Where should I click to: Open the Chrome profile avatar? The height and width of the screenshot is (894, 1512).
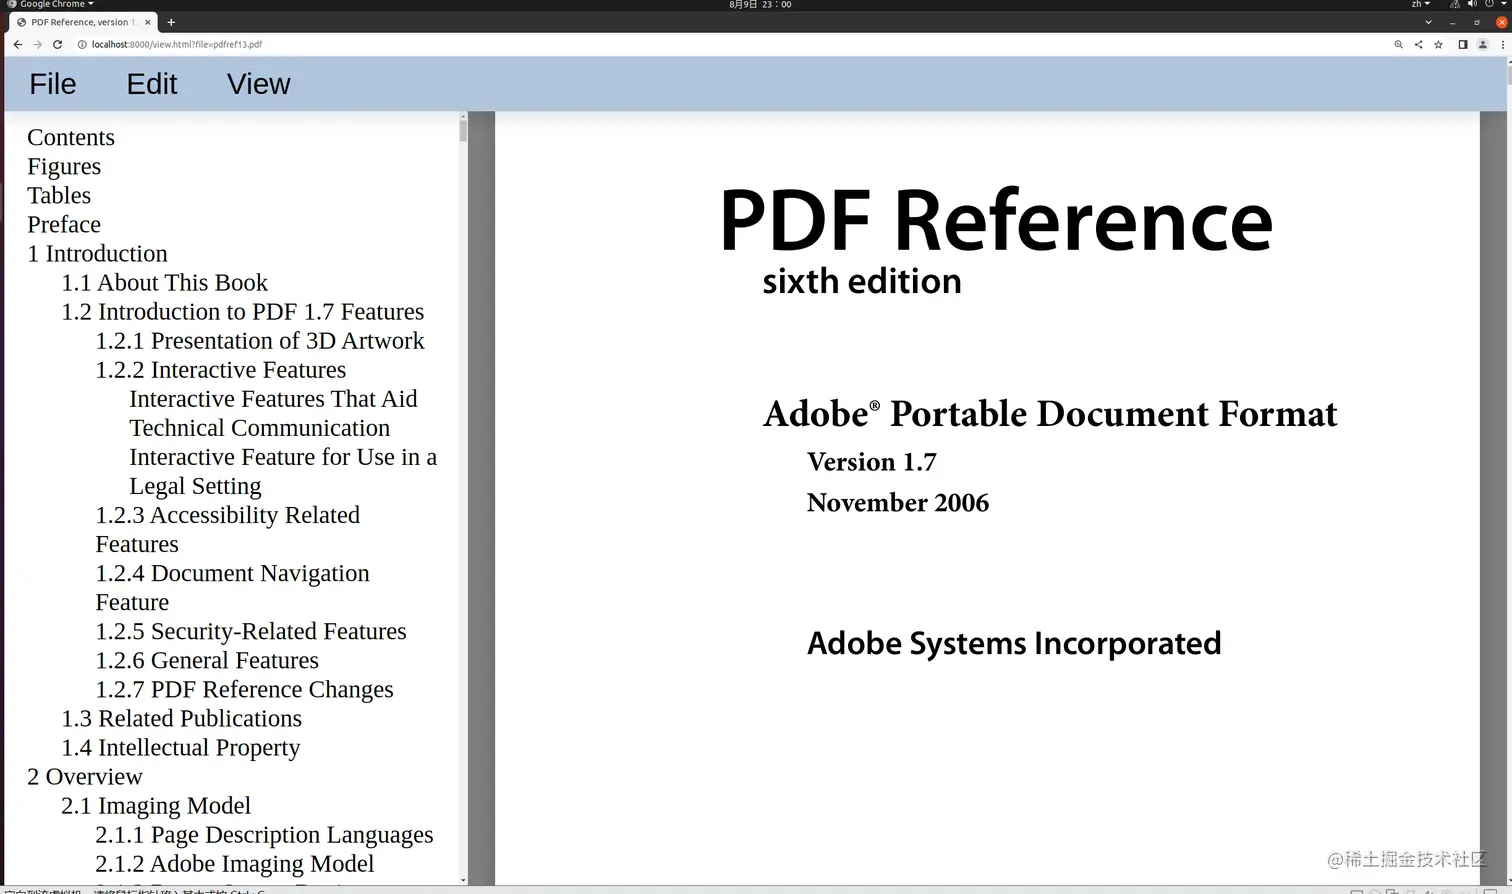(1483, 44)
